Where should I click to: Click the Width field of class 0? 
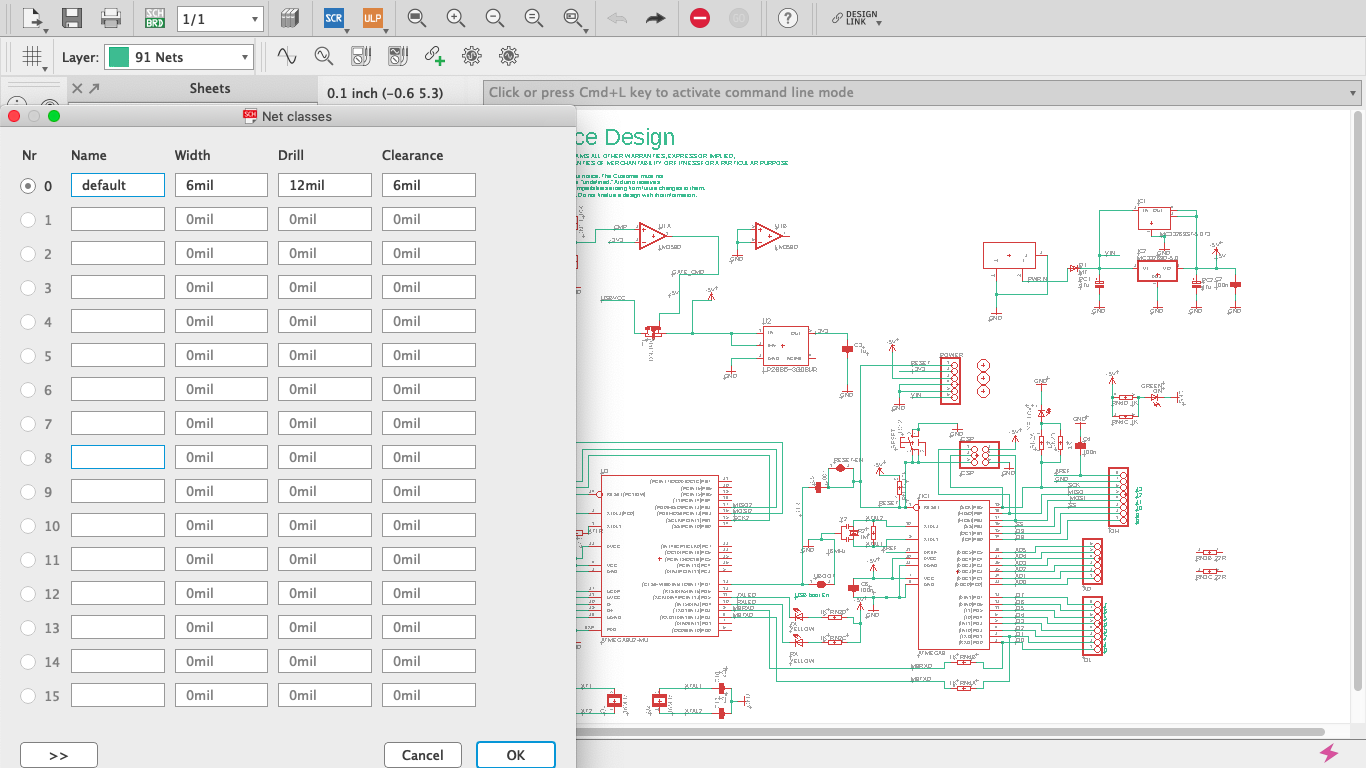pos(221,185)
